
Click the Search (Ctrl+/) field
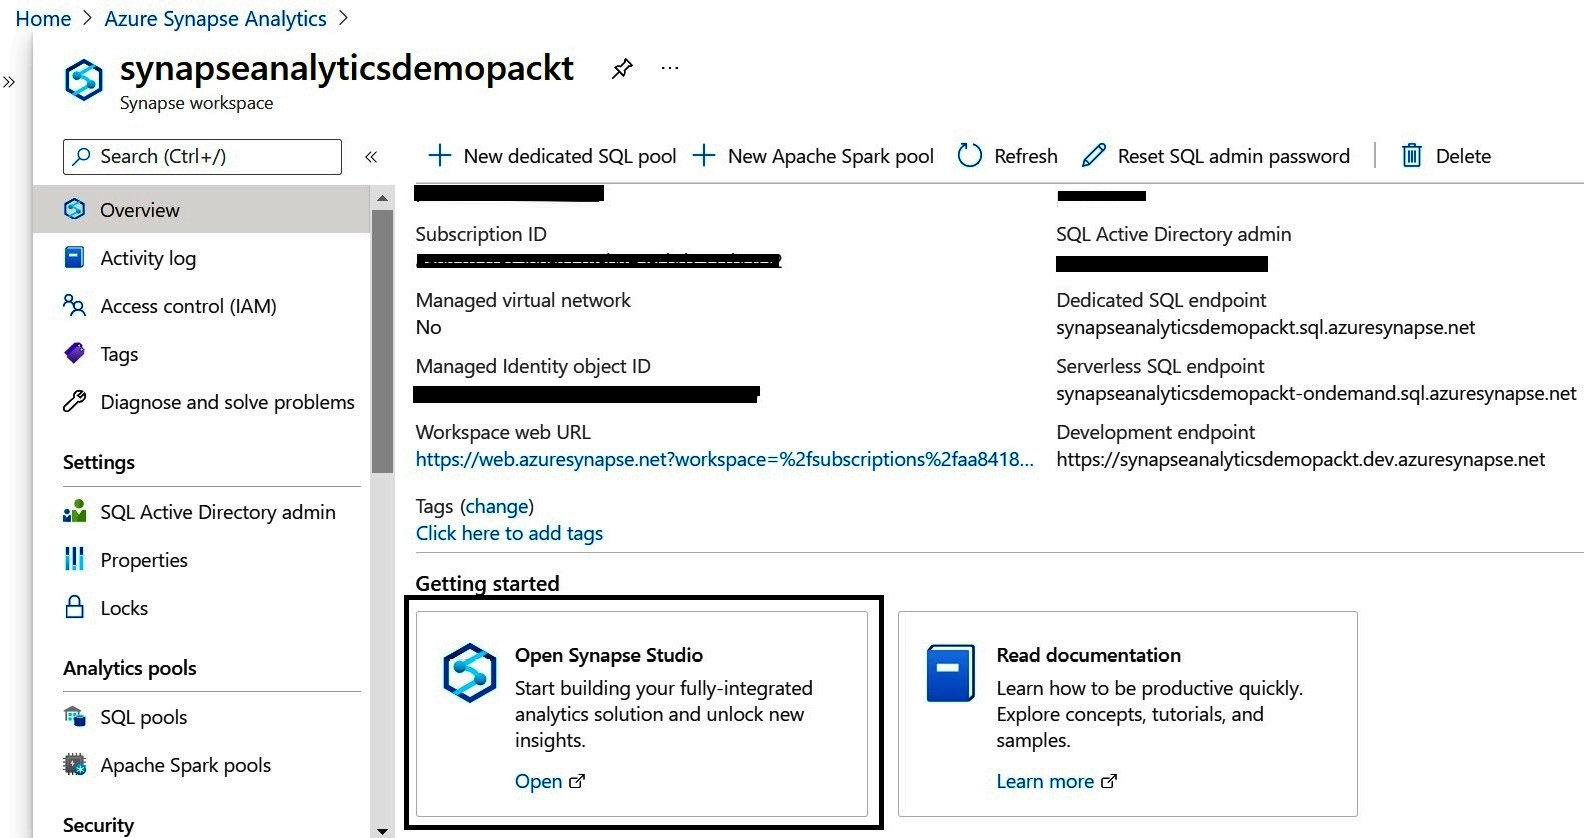202,157
